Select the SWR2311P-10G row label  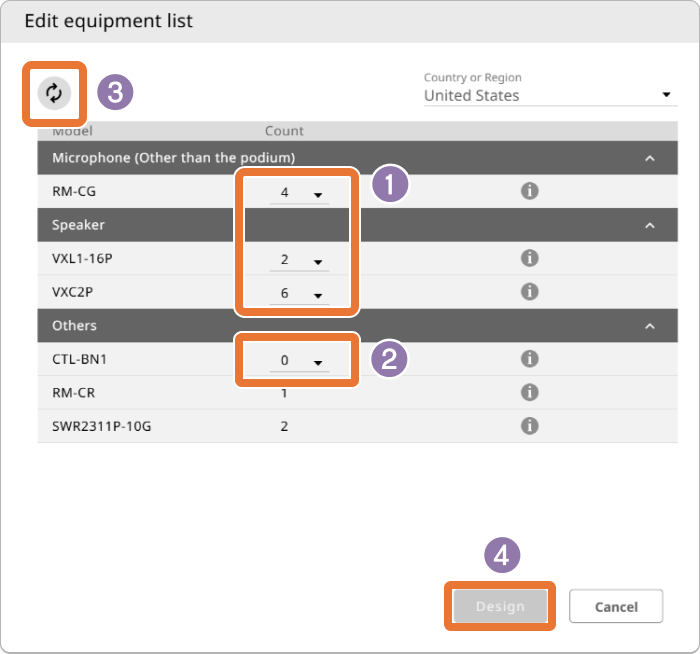pyautogui.click(x=102, y=426)
